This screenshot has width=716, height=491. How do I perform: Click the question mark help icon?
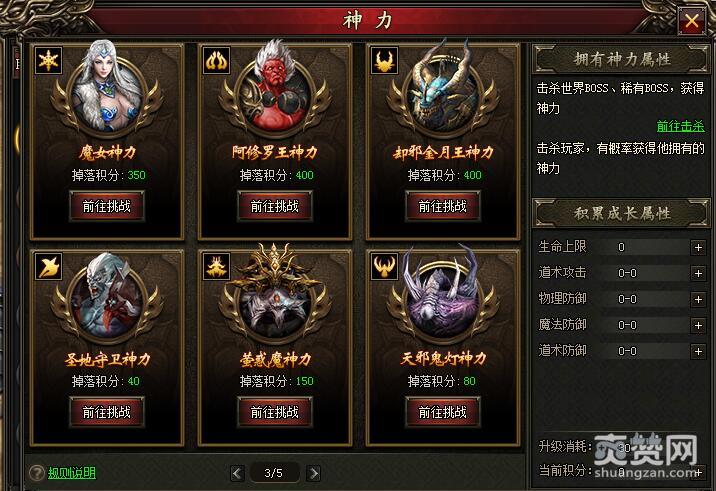coord(37,473)
